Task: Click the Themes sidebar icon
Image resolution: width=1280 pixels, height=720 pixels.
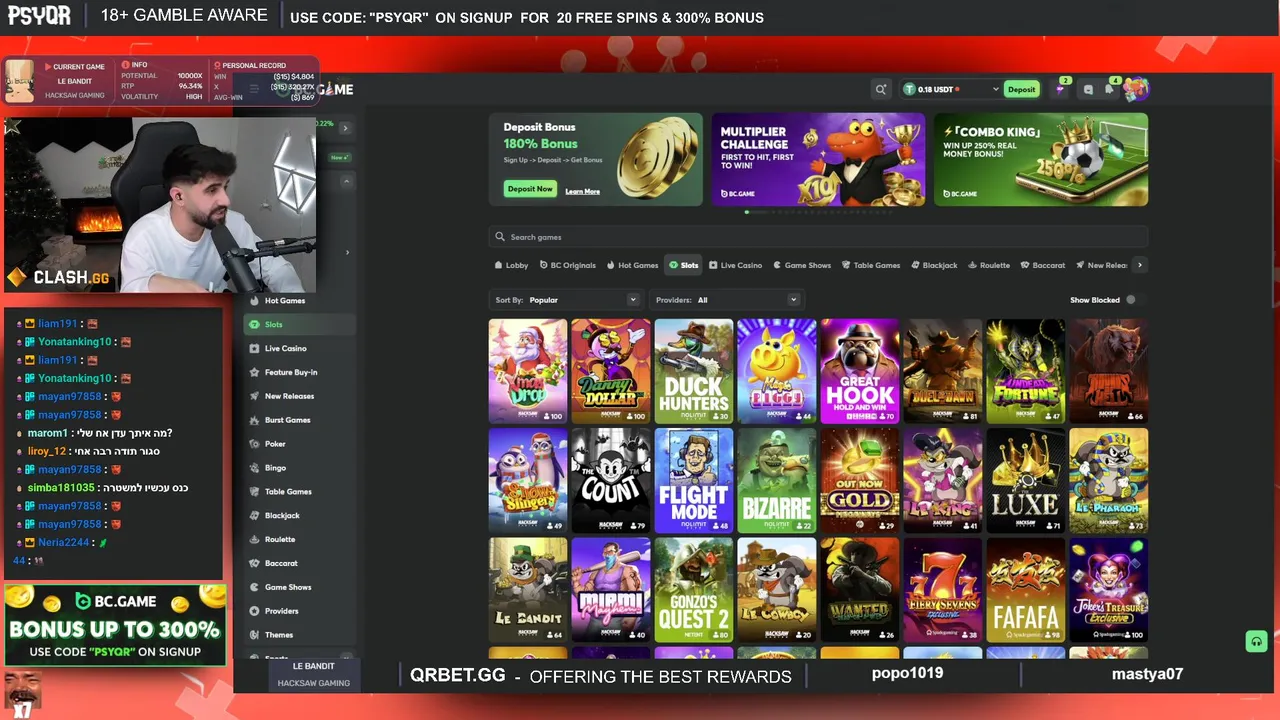Action: coord(254,635)
